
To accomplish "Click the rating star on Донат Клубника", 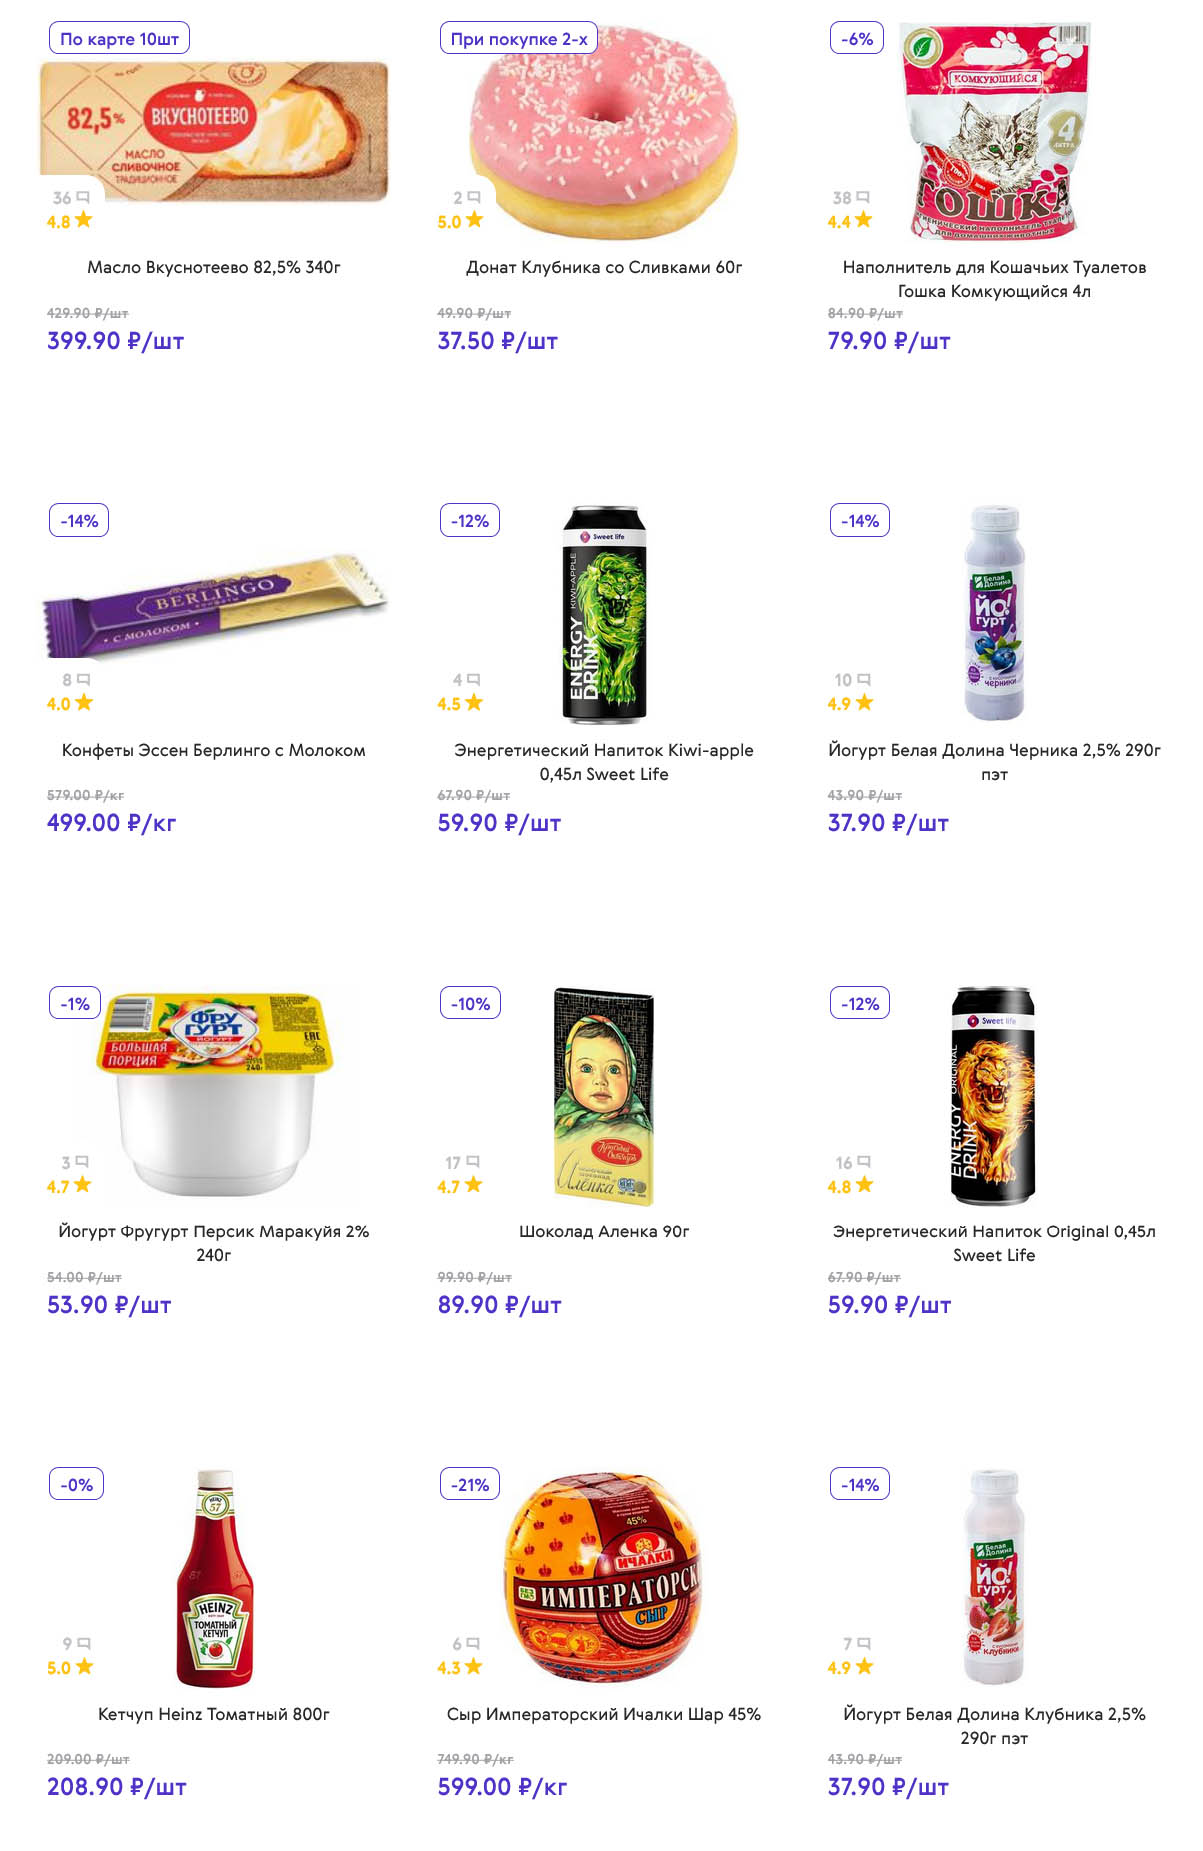I will [474, 220].
